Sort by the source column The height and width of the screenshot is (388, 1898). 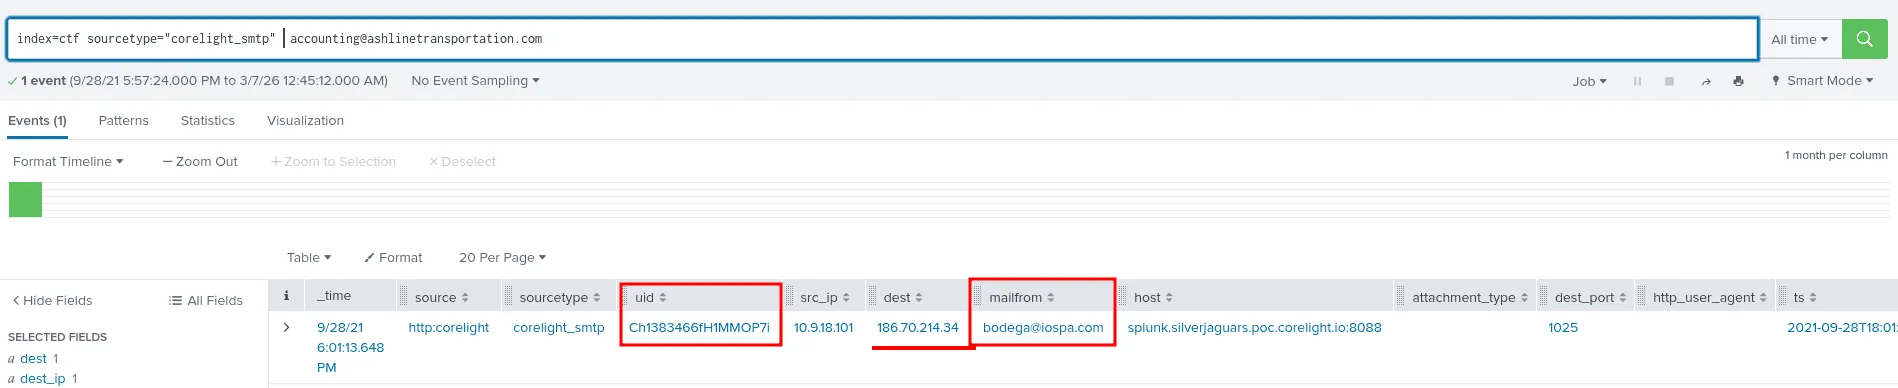(441, 297)
